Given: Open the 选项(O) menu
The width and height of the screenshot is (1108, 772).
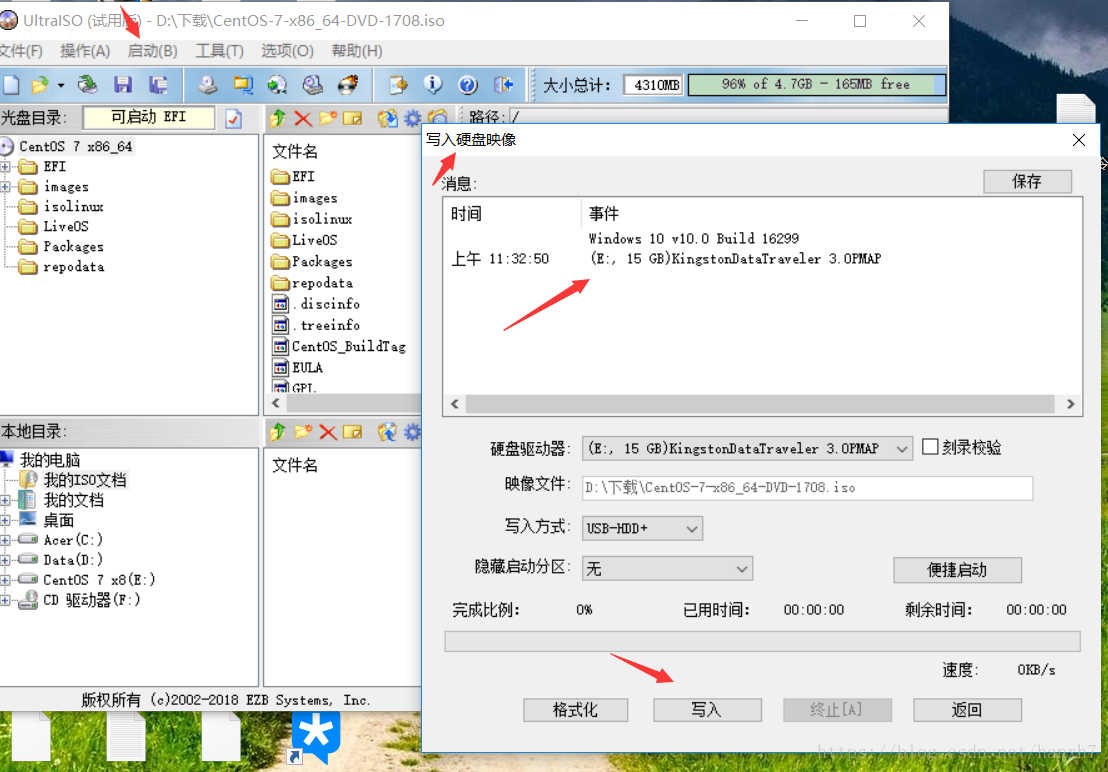Looking at the screenshot, I should pyautogui.click(x=288, y=51).
